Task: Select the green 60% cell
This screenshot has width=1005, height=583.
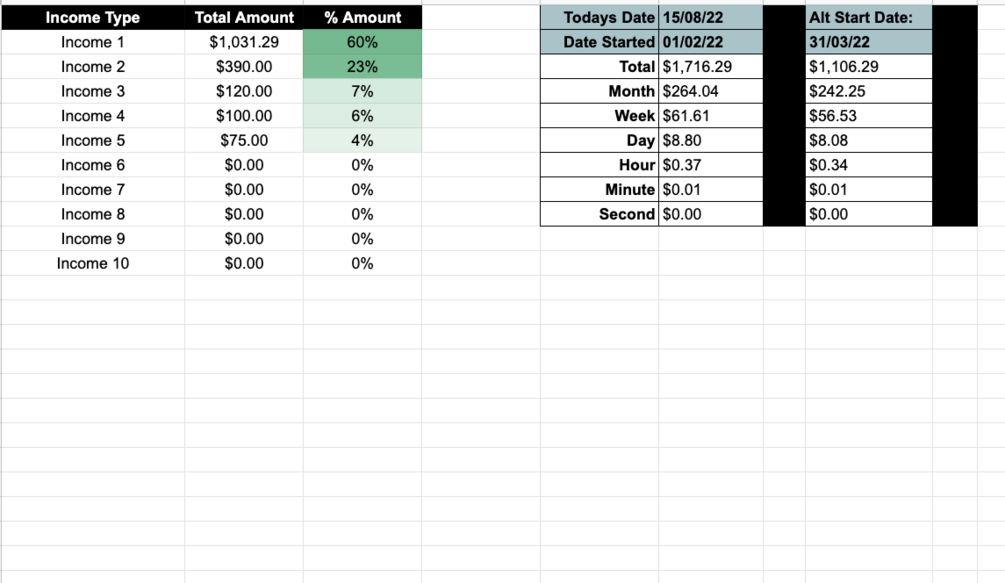Action: click(362, 42)
